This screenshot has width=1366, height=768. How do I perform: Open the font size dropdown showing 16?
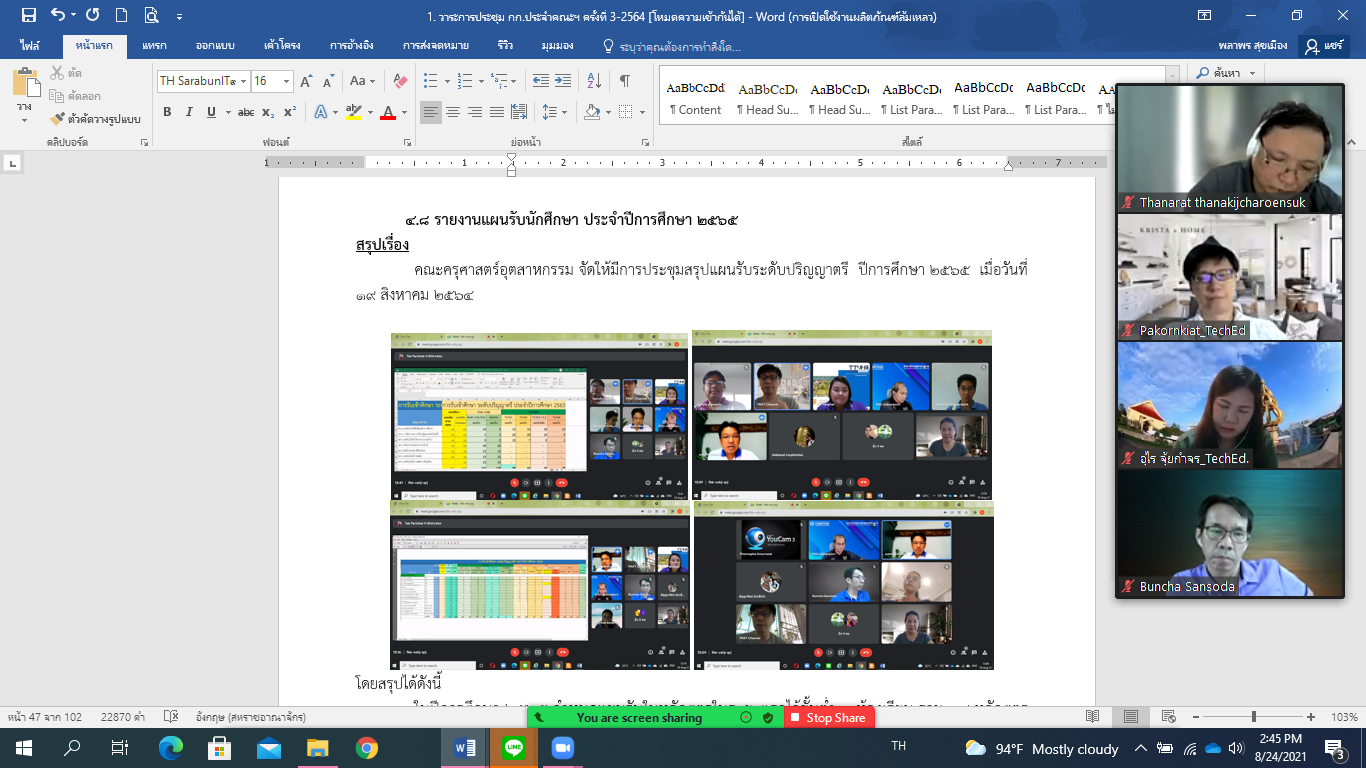point(287,81)
